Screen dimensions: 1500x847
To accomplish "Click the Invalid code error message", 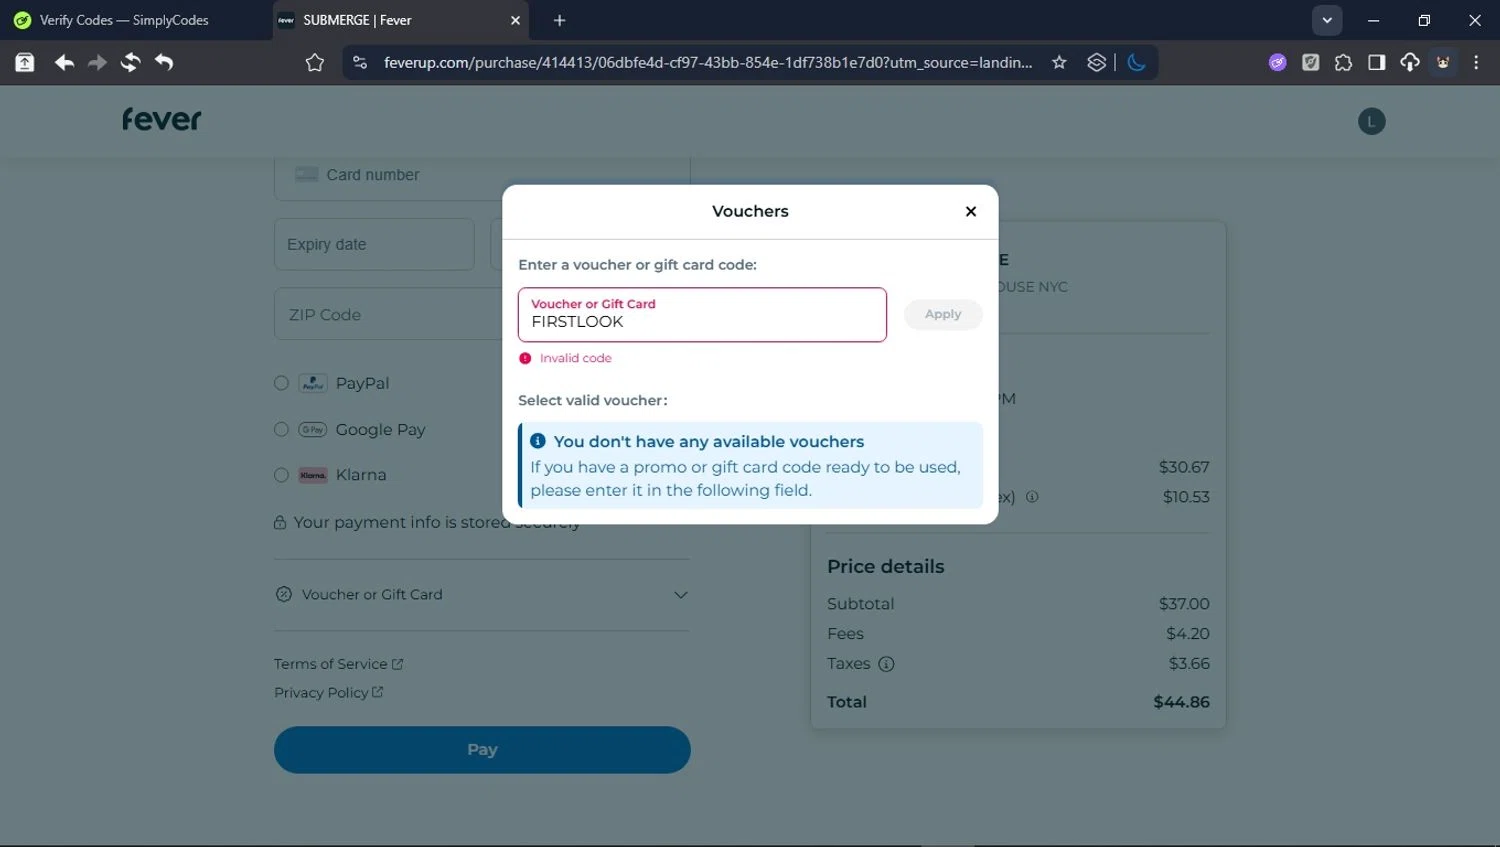I will click(575, 358).
